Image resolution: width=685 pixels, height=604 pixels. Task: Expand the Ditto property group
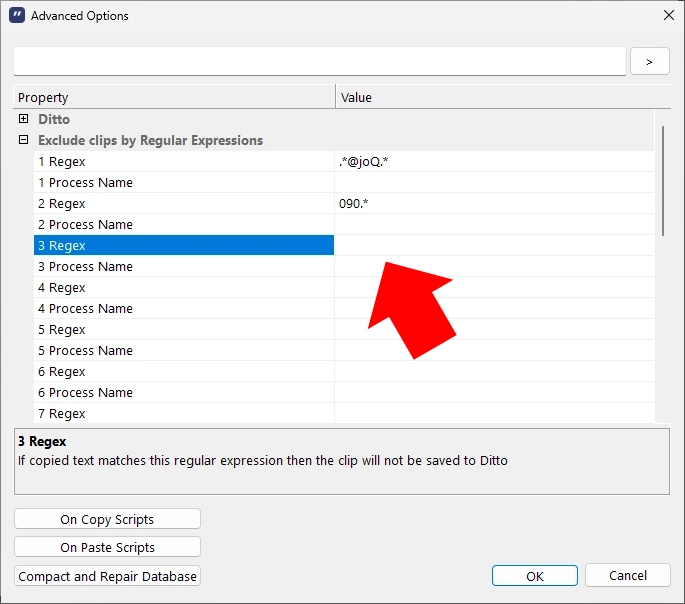click(x=24, y=119)
